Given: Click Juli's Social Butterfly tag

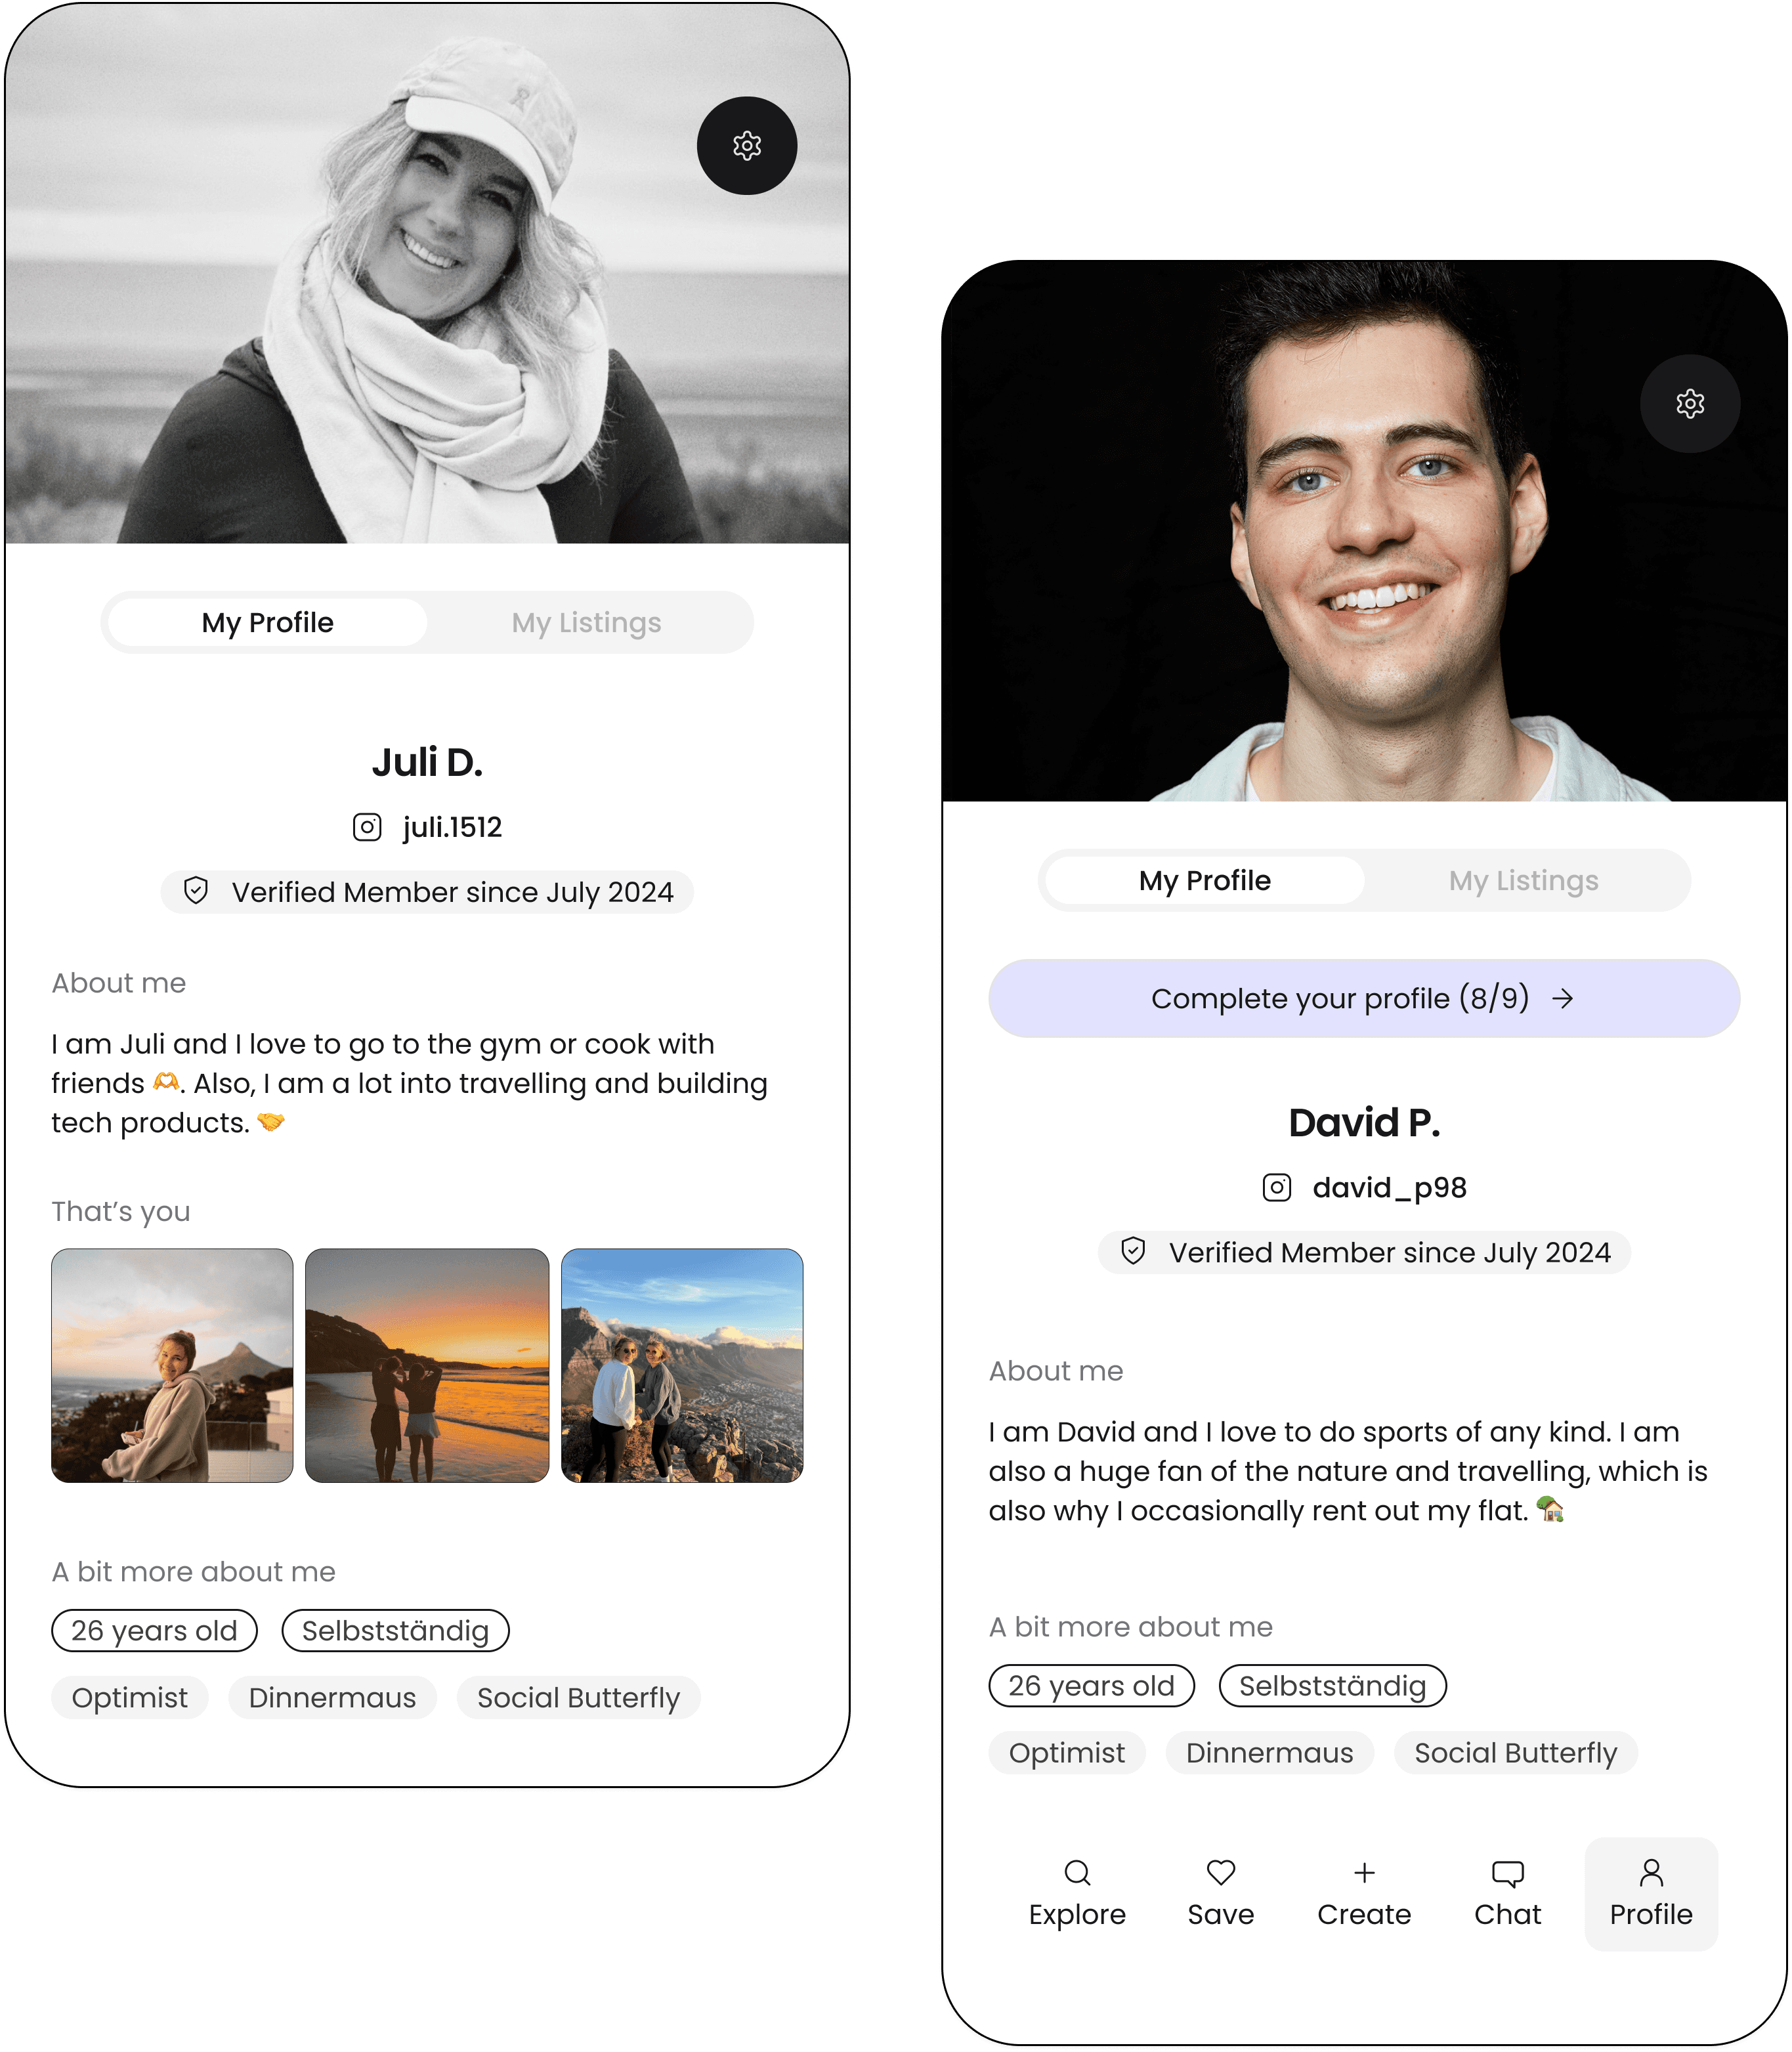Looking at the screenshot, I should pos(578,1698).
